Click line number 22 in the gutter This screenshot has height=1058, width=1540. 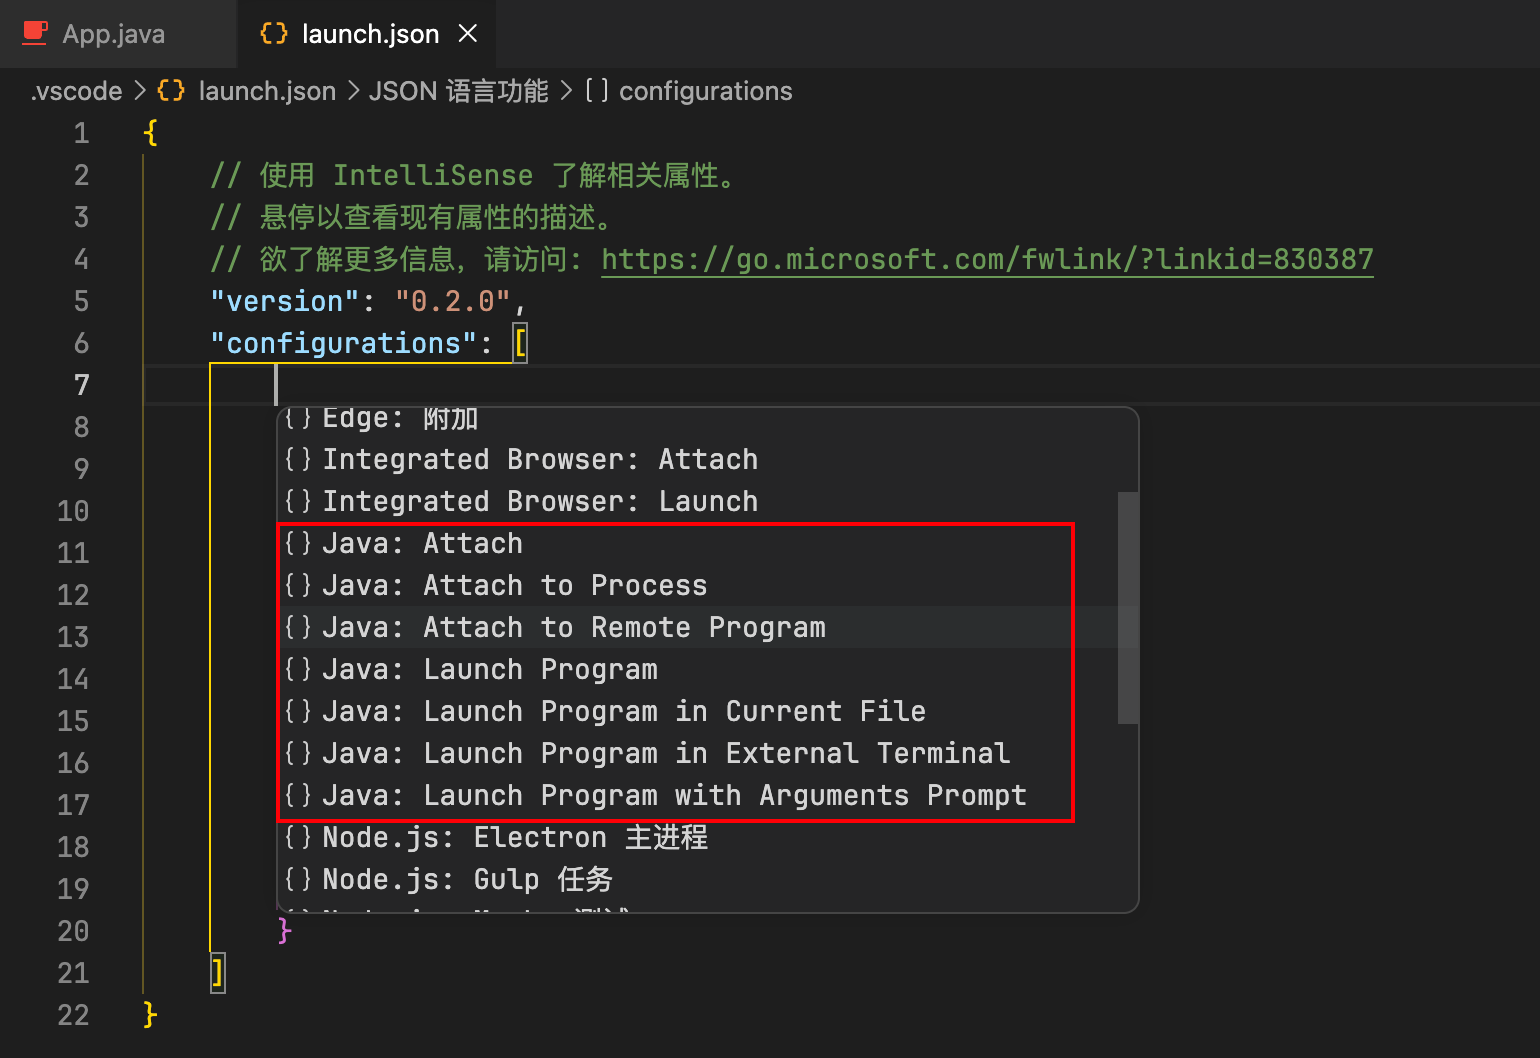[x=73, y=1015]
